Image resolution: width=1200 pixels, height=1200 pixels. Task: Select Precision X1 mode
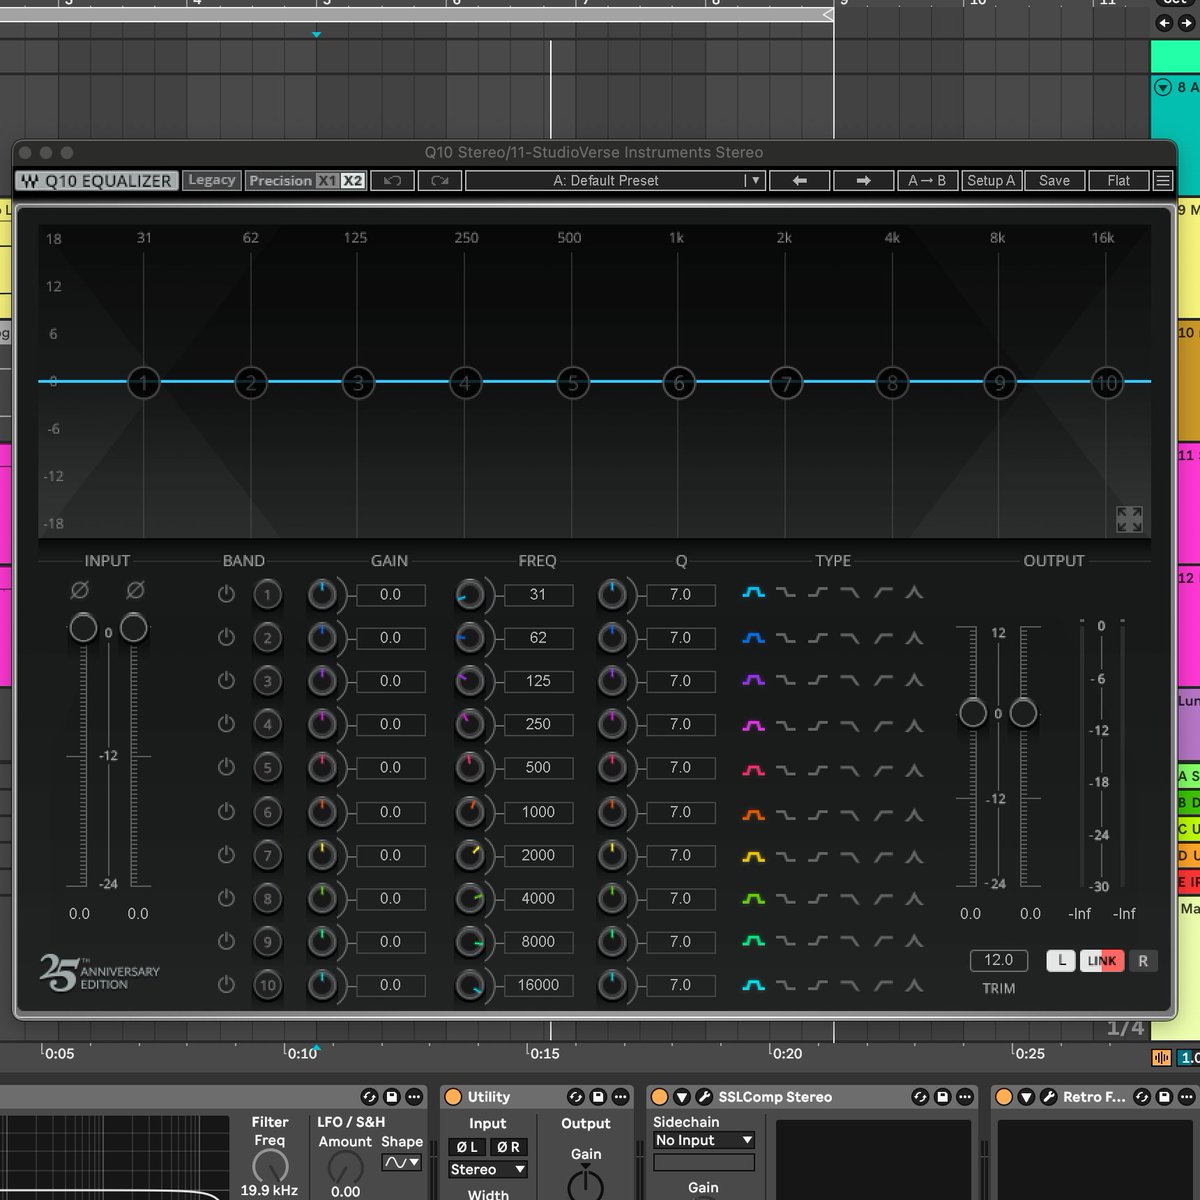tap(327, 181)
